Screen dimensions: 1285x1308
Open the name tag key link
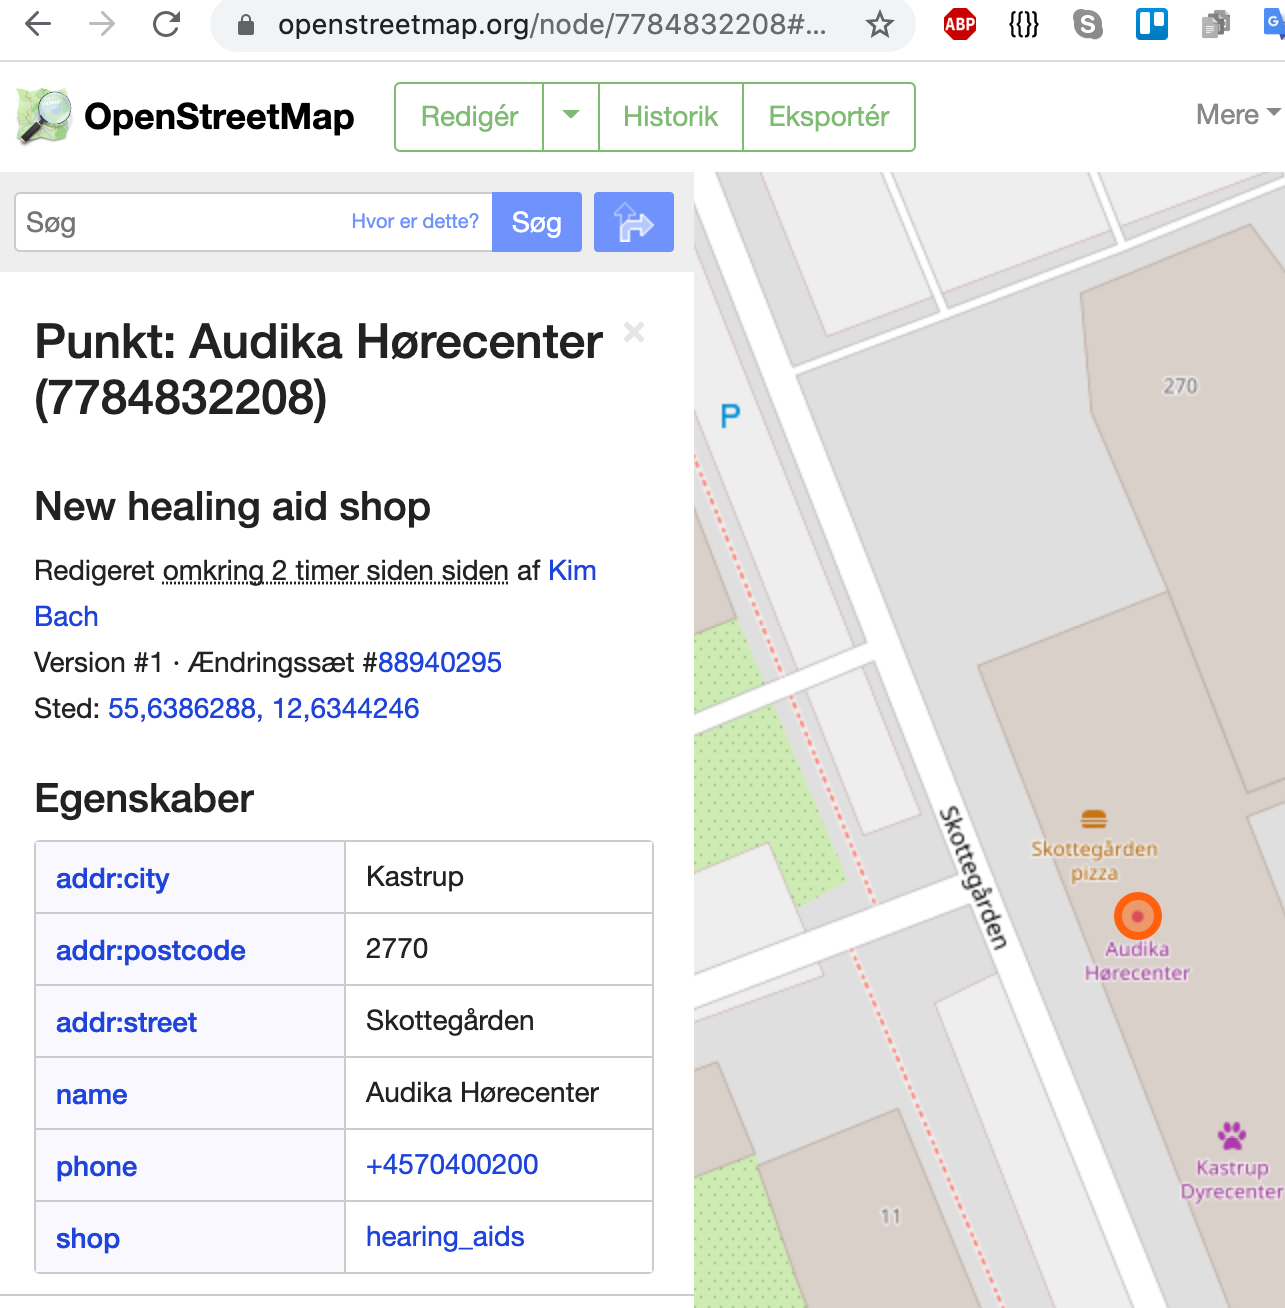click(92, 1095)
